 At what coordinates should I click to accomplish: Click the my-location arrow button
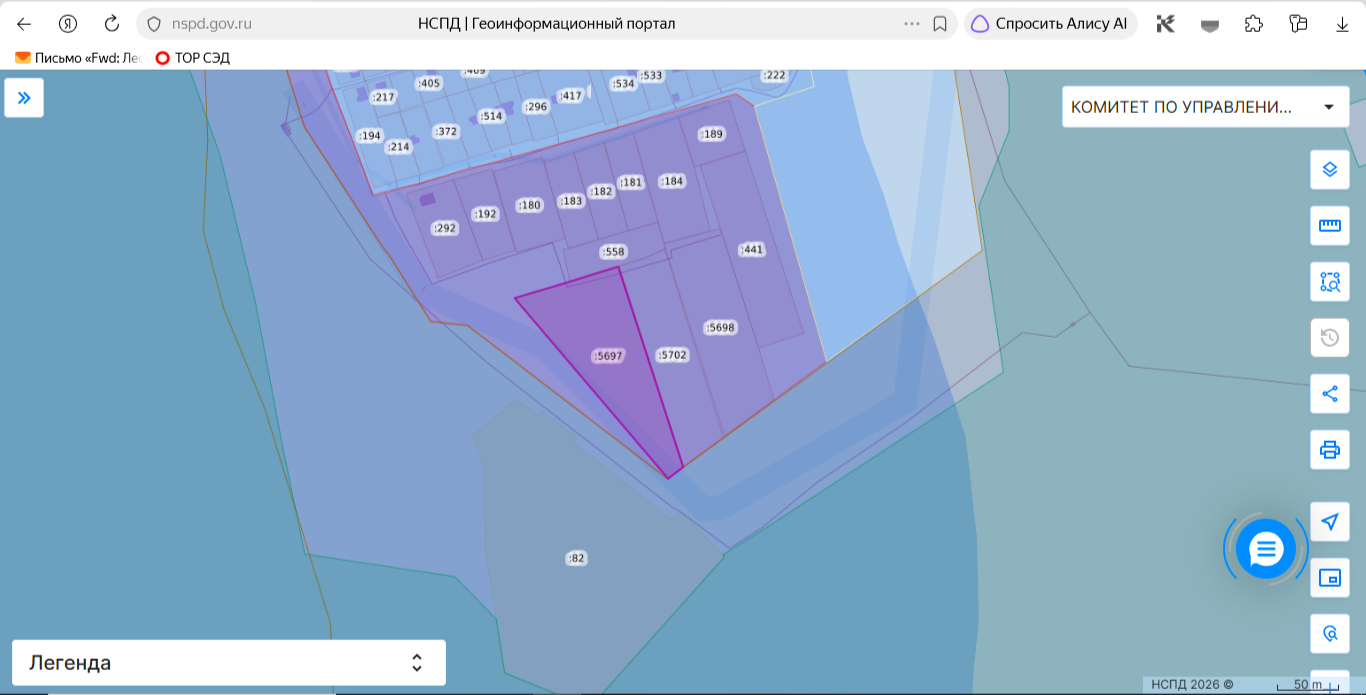(x=1330, y=521)
